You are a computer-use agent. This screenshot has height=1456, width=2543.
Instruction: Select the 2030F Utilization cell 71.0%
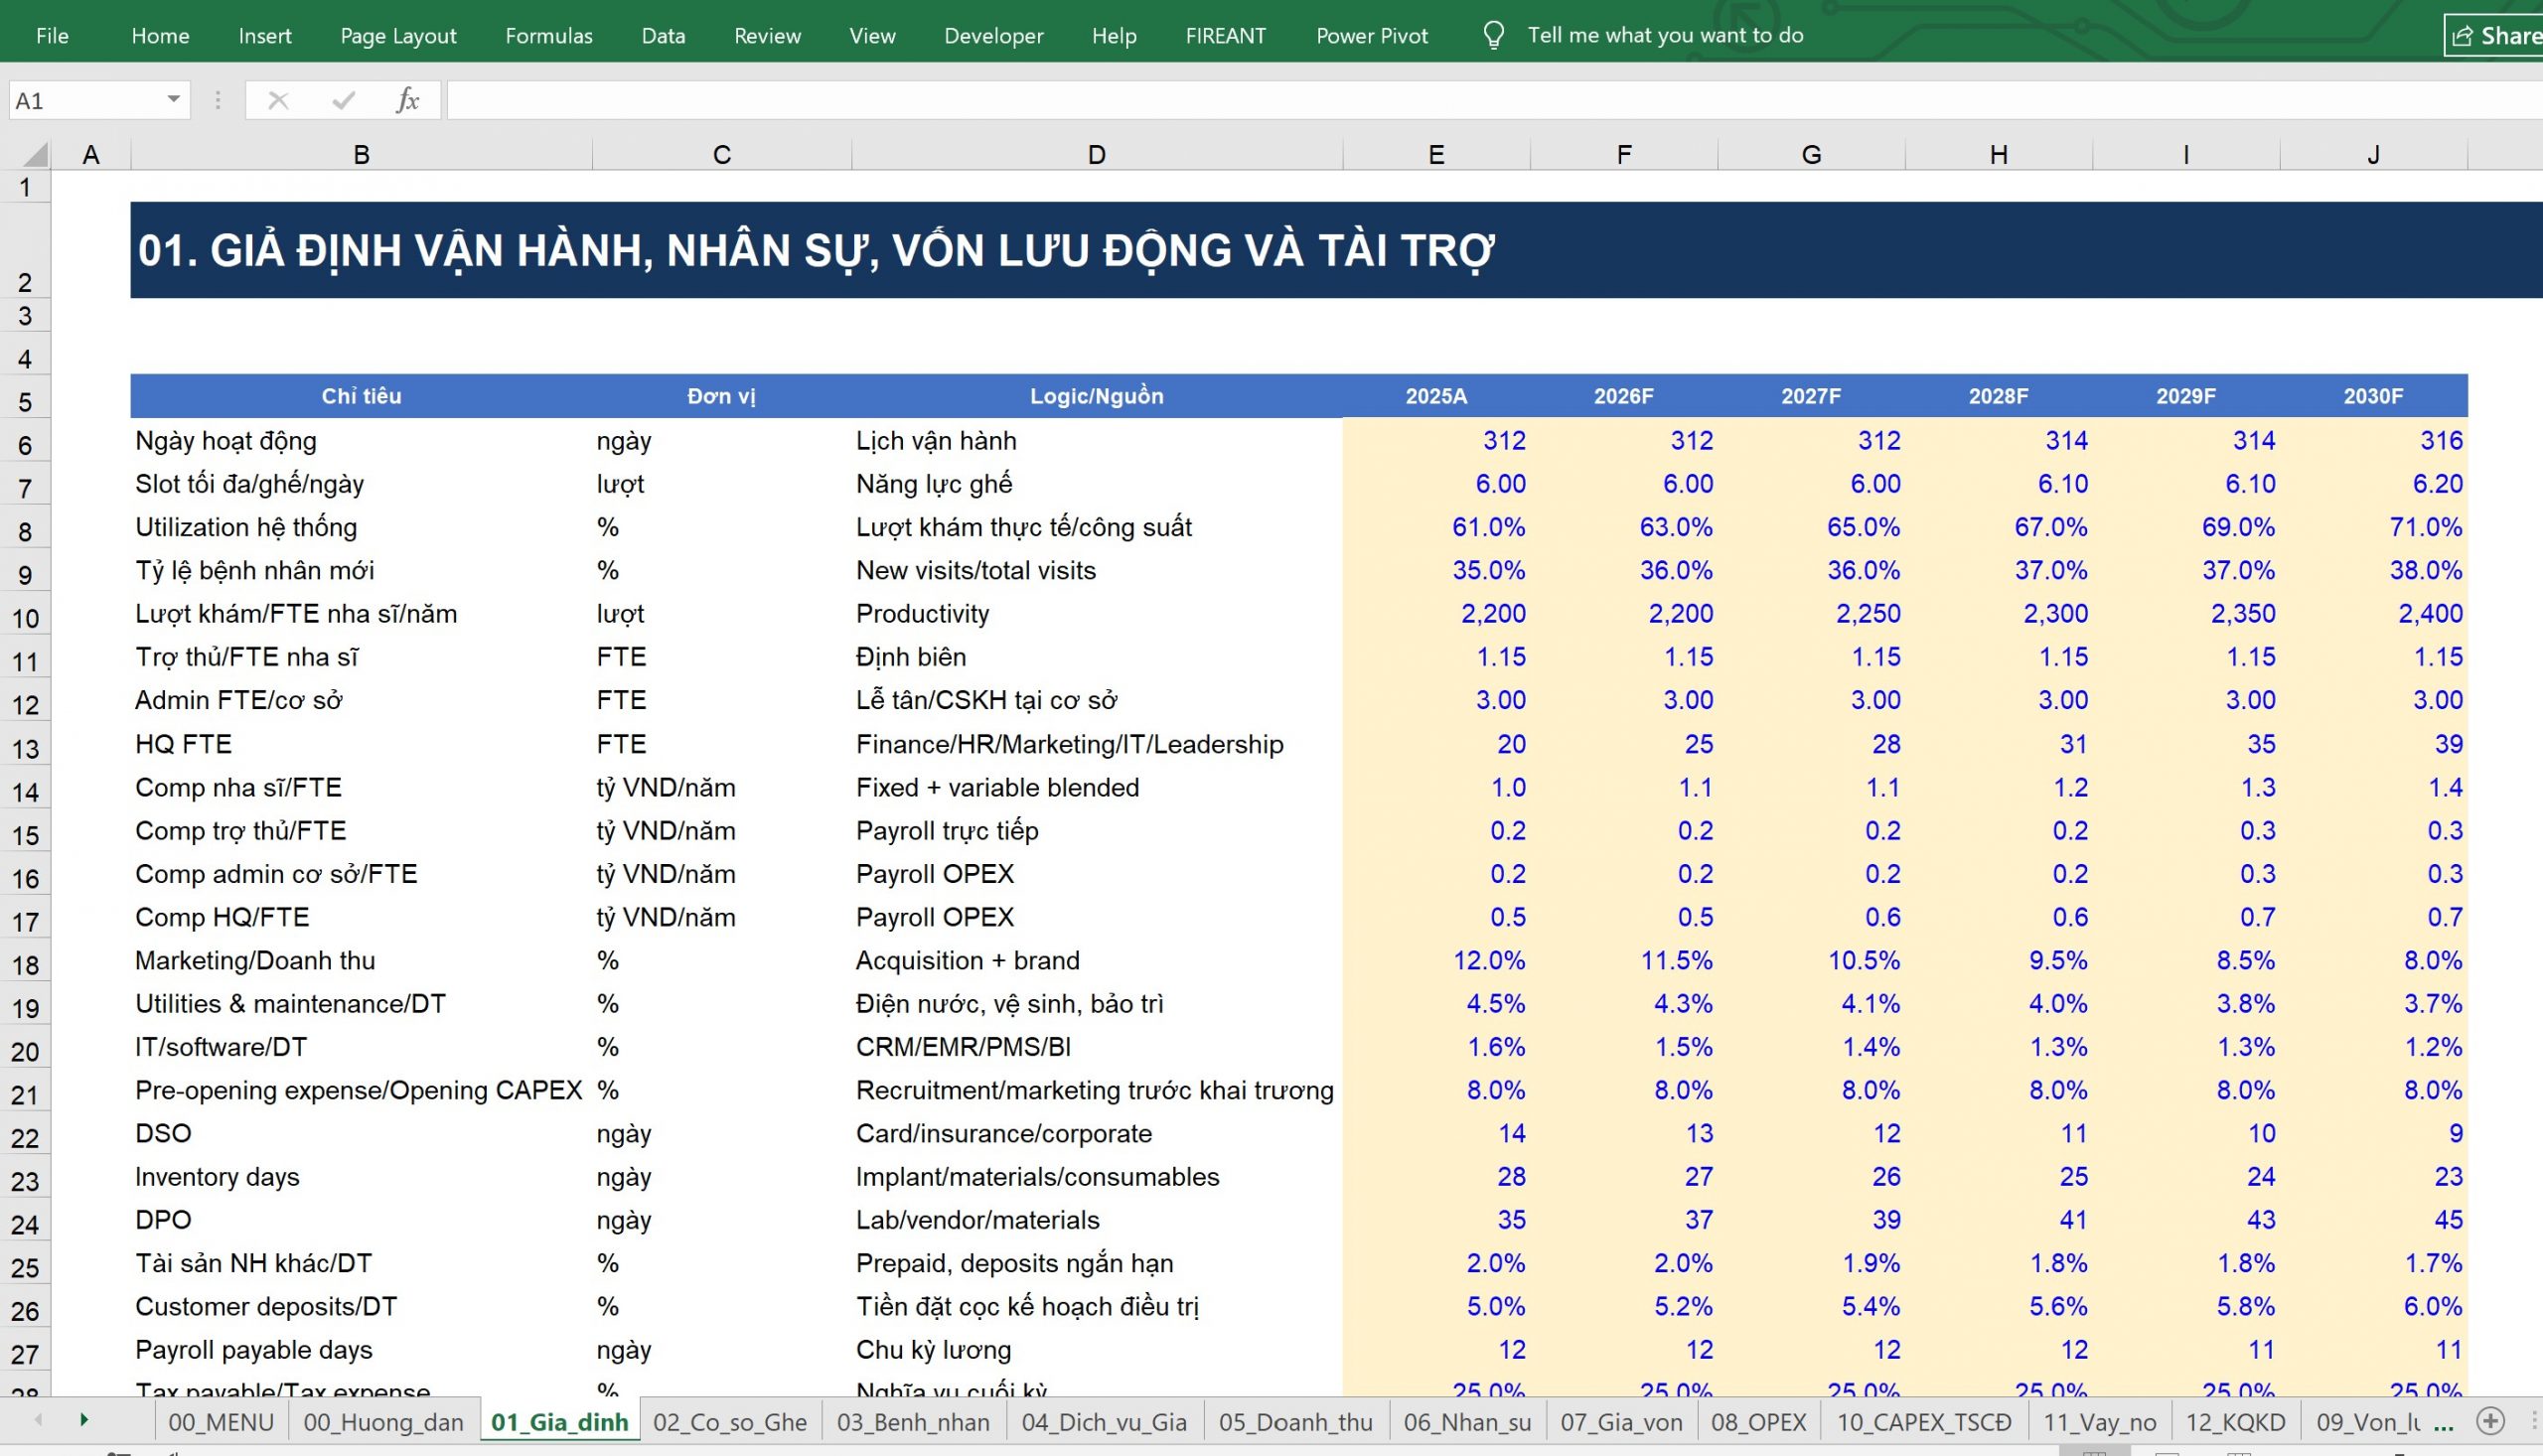click(2374, 527)
